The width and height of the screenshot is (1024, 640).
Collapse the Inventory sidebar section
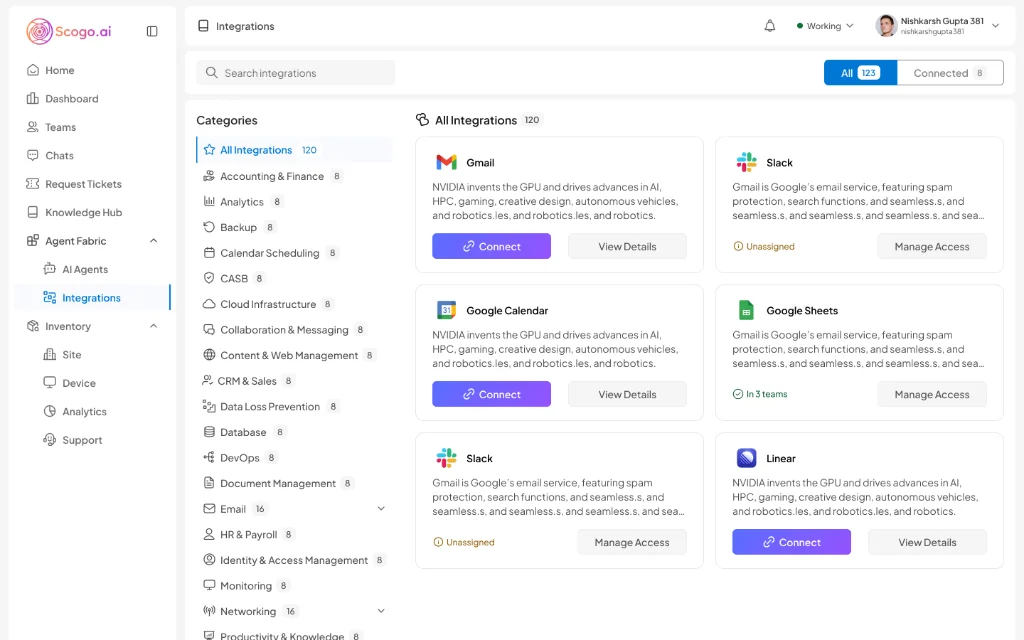click(x=154, y=326)
